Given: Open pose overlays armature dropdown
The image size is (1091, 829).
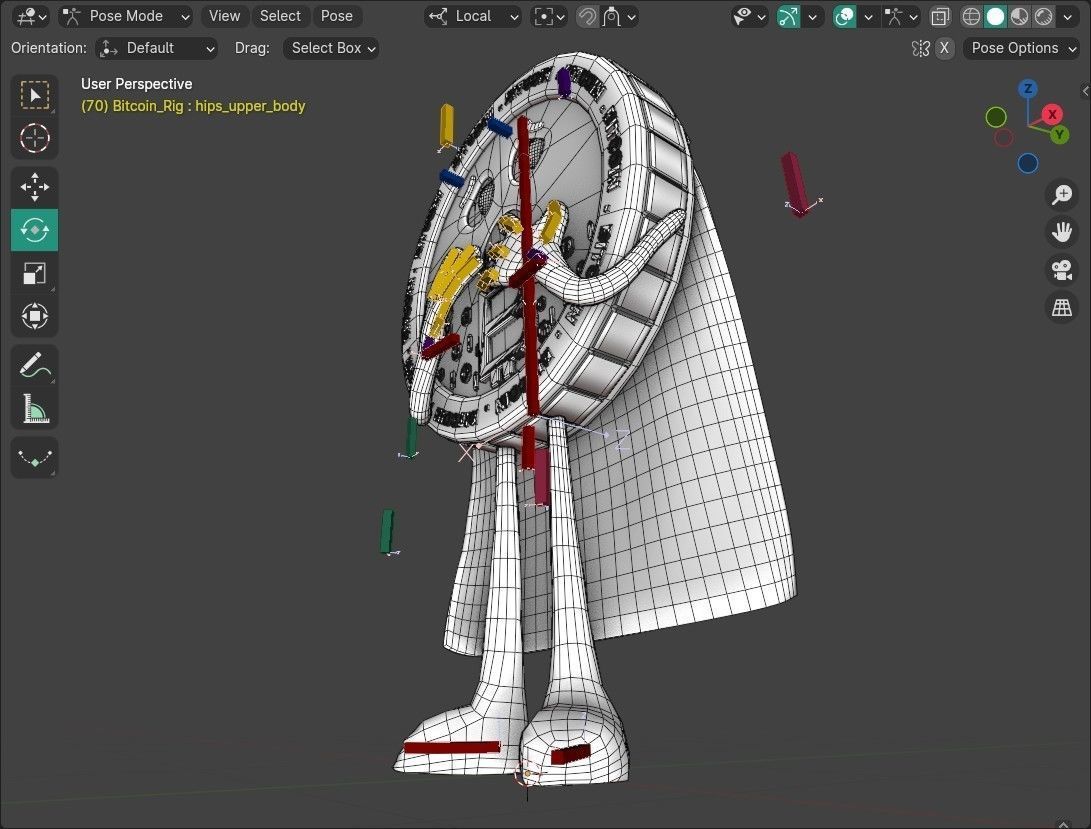Looking at the screenshot, I should click(x=901, y=16).
